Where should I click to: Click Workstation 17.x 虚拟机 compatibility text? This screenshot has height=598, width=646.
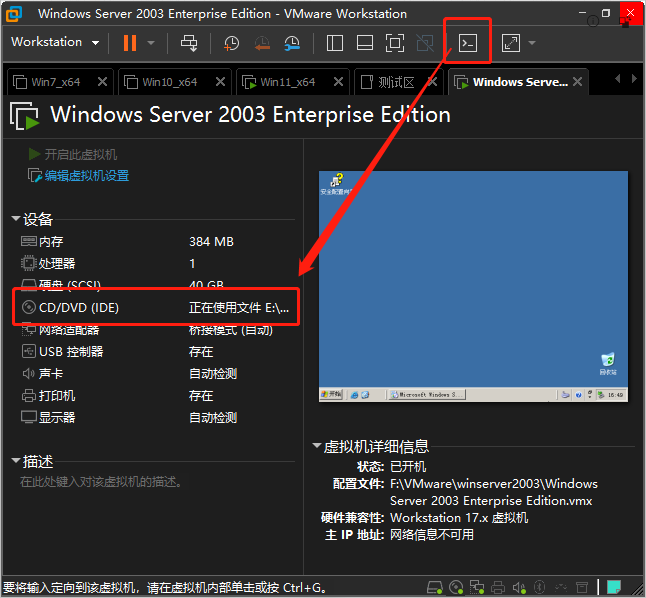point(459,518)
